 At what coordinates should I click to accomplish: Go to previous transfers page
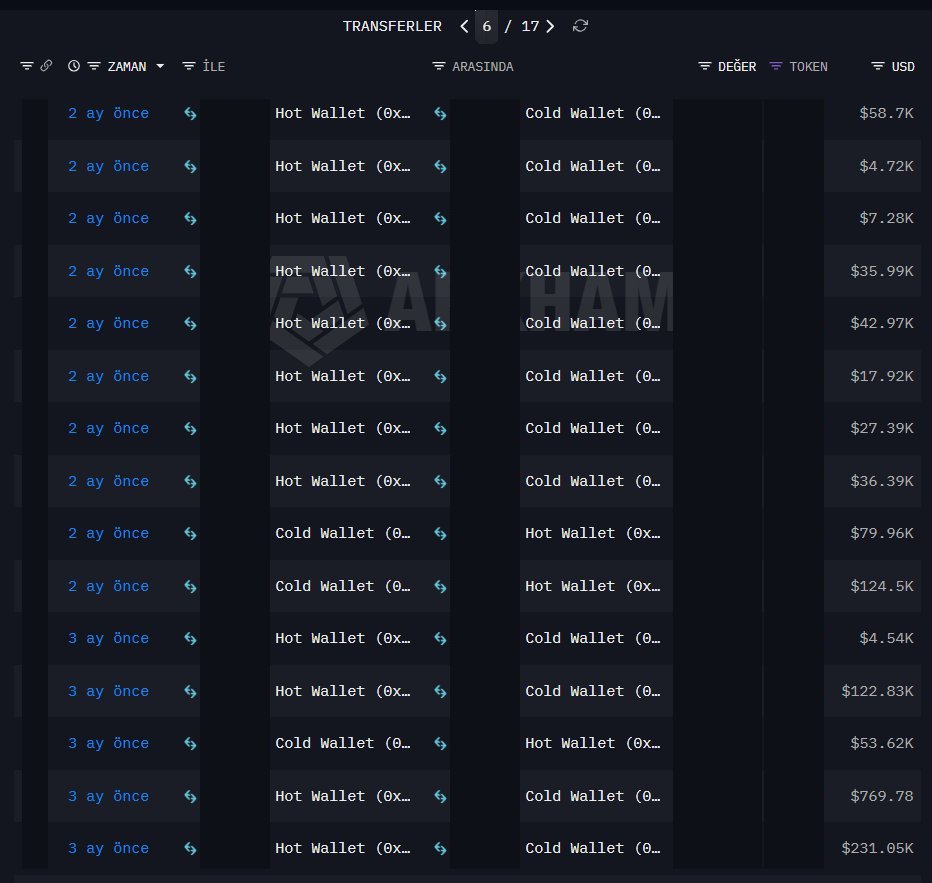tap(464, 26)
